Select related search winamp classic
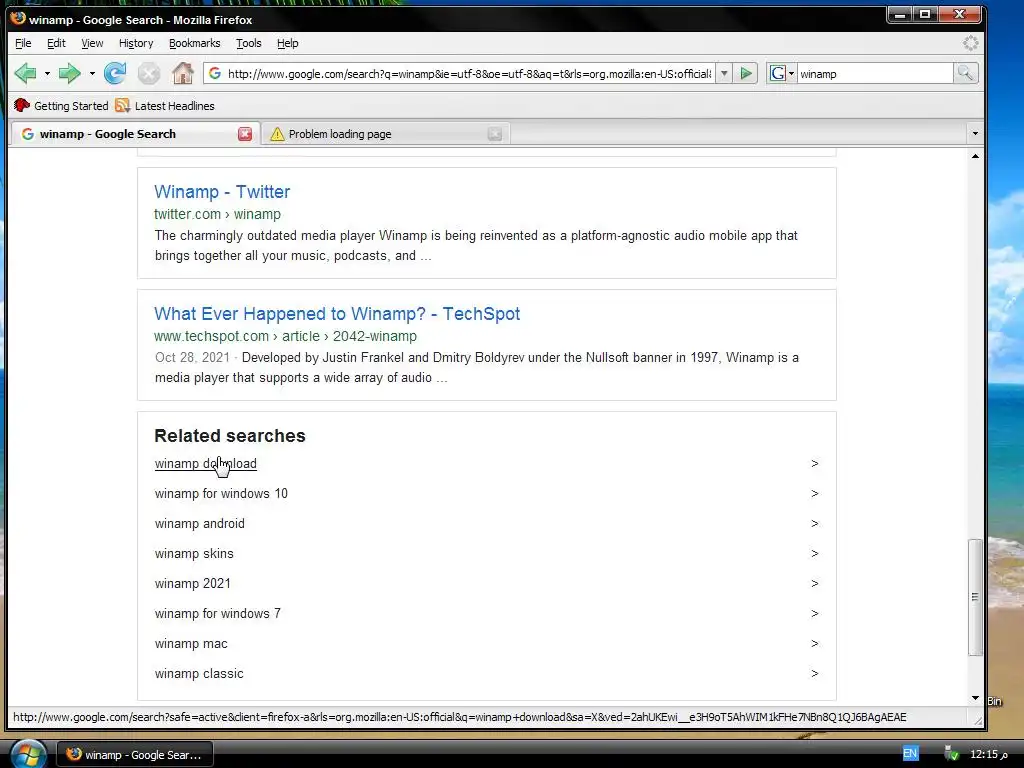 coord(199,674)
